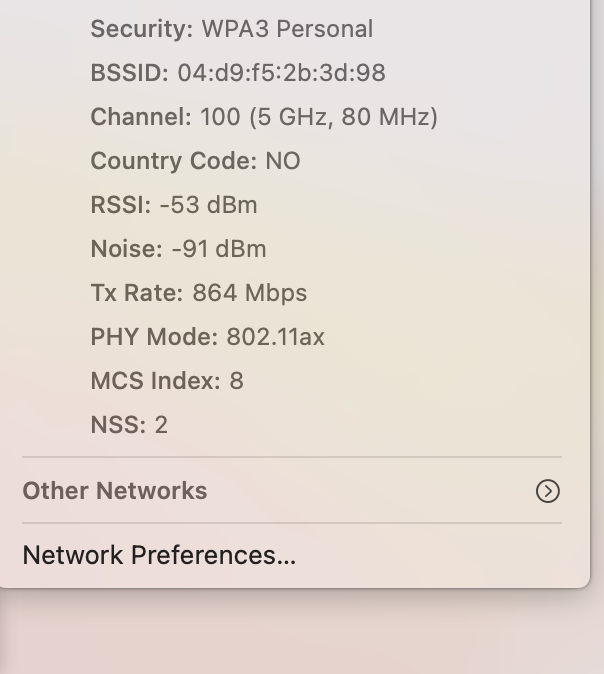The width and height of the screenshot is (604, 674).
Task: Click the "RSSI:" label
Action: pyautogui.click(x=121, y=205)
